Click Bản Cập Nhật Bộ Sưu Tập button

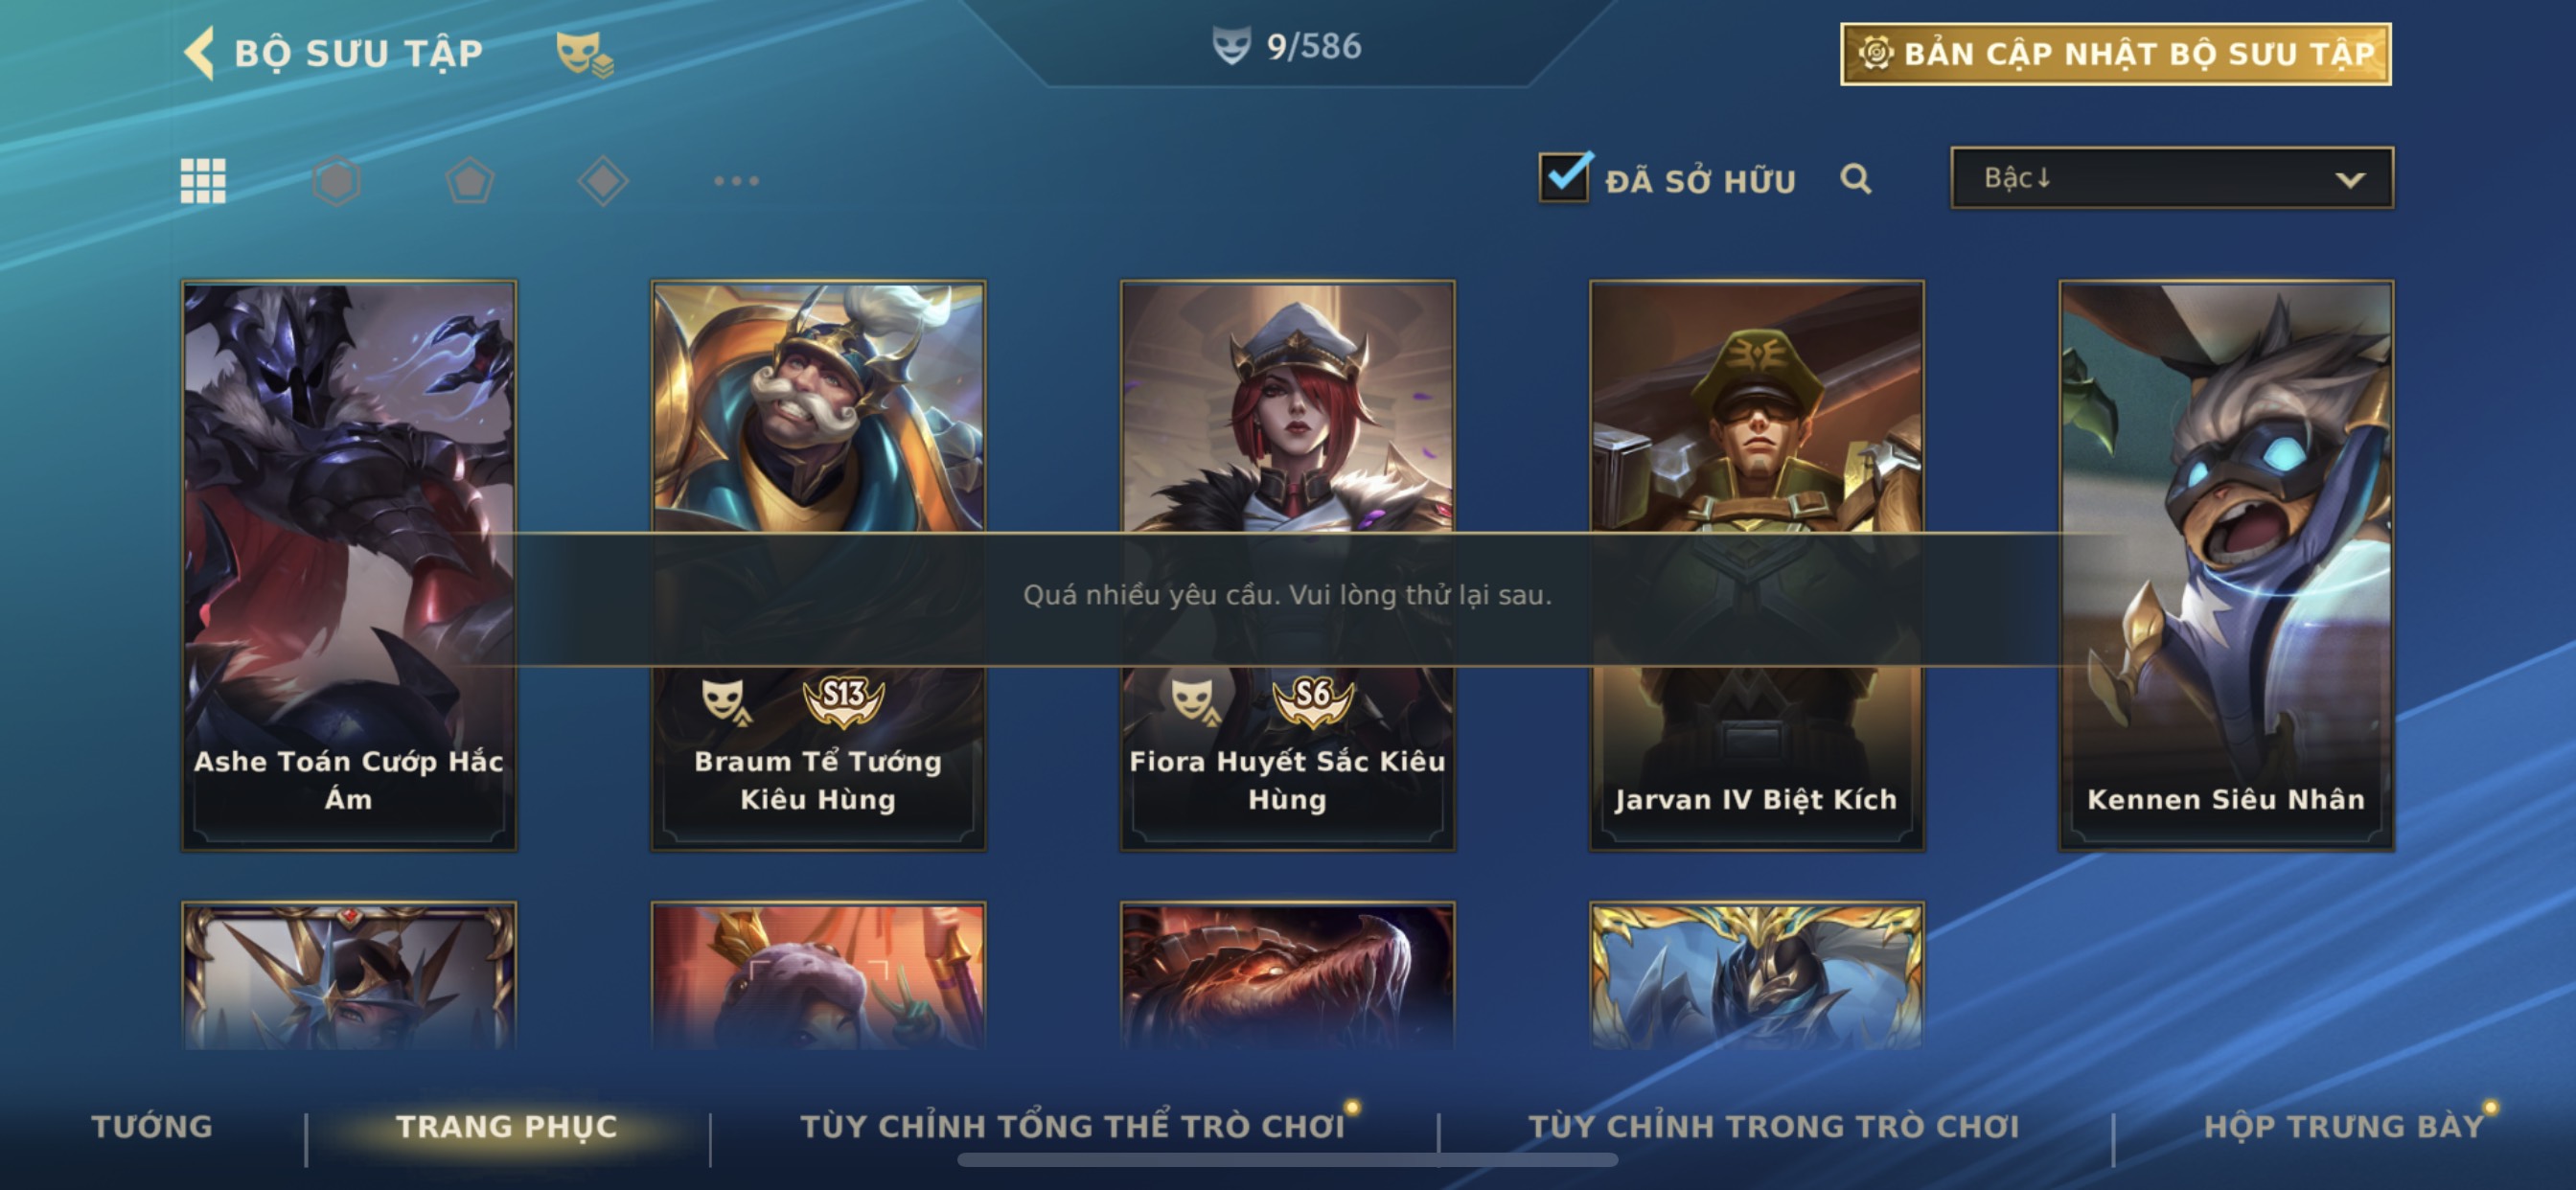click(2116, 54)
